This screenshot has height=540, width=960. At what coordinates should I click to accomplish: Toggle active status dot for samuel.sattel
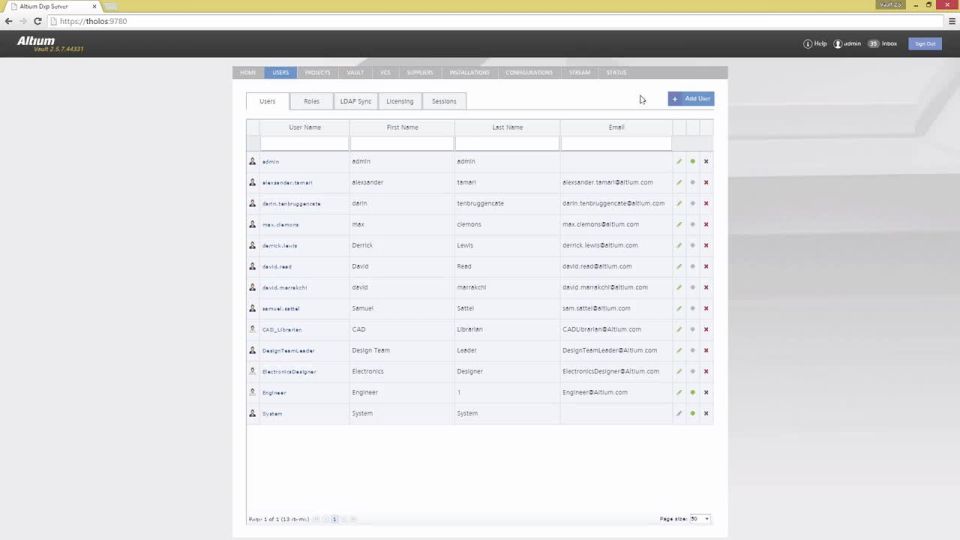(692, 309)
